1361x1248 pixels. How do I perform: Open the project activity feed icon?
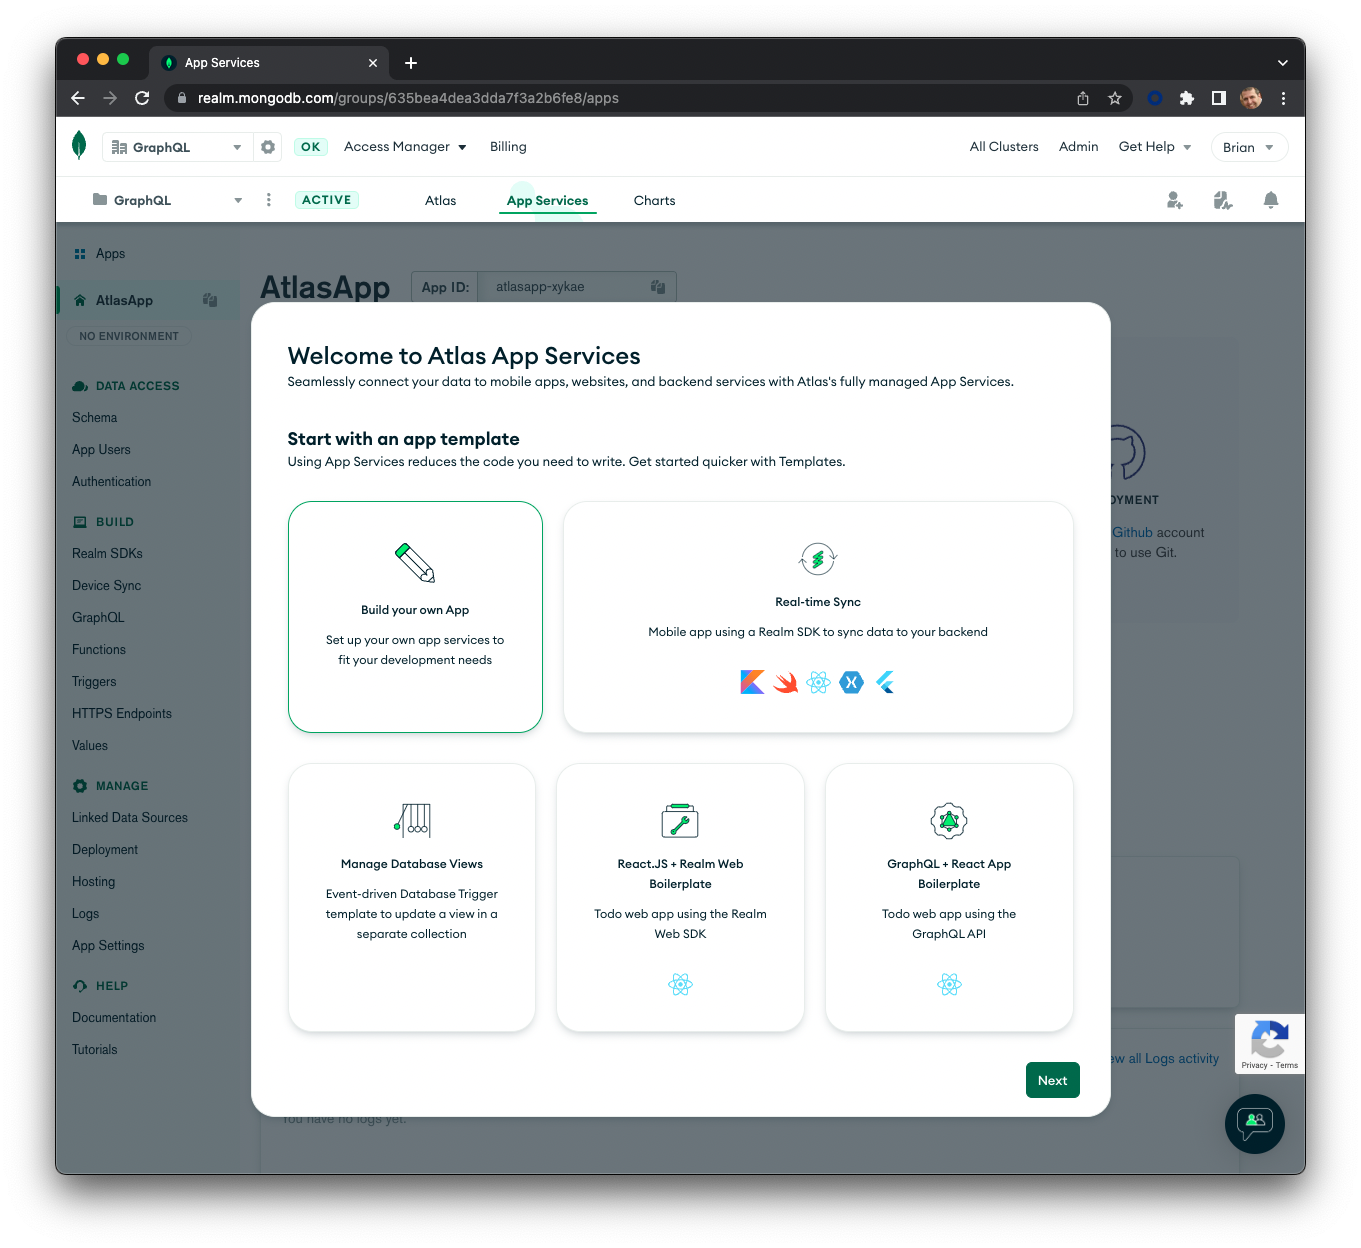point(1222,200)
